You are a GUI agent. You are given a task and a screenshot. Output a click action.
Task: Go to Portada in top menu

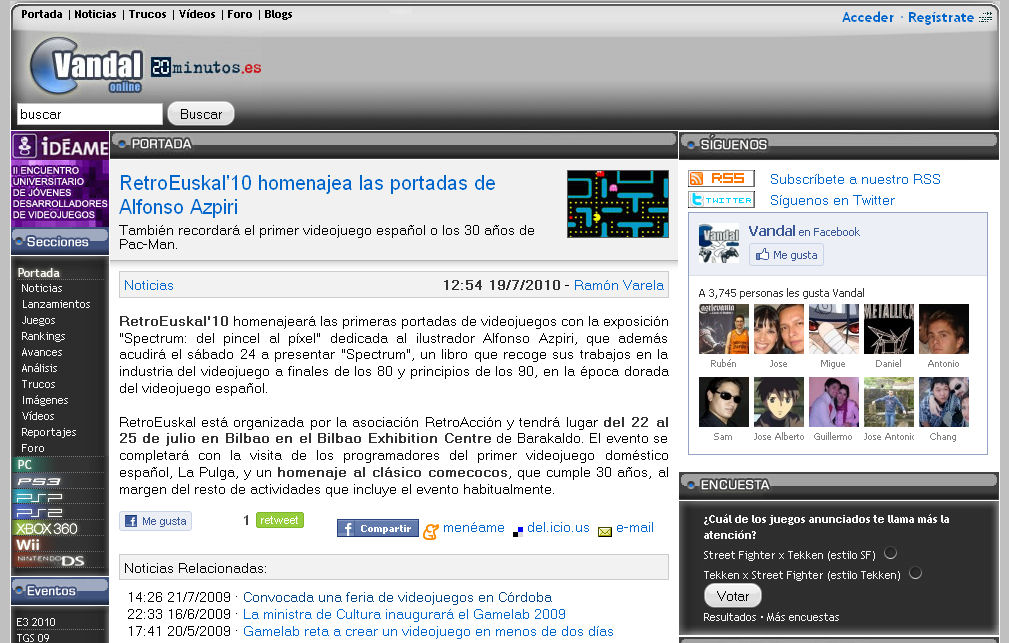42,14
